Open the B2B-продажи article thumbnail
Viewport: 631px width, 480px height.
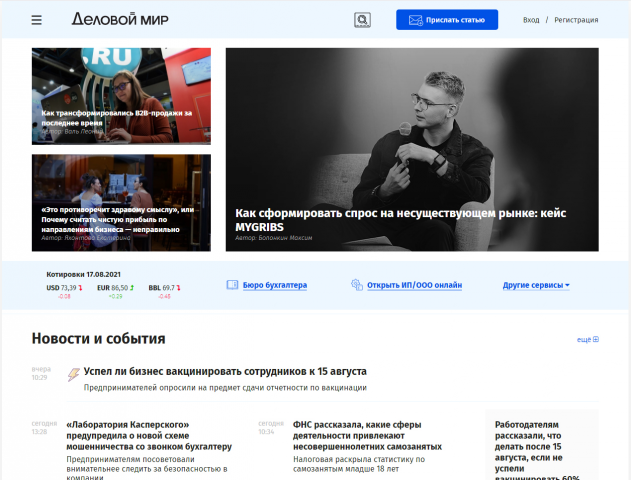121,96
